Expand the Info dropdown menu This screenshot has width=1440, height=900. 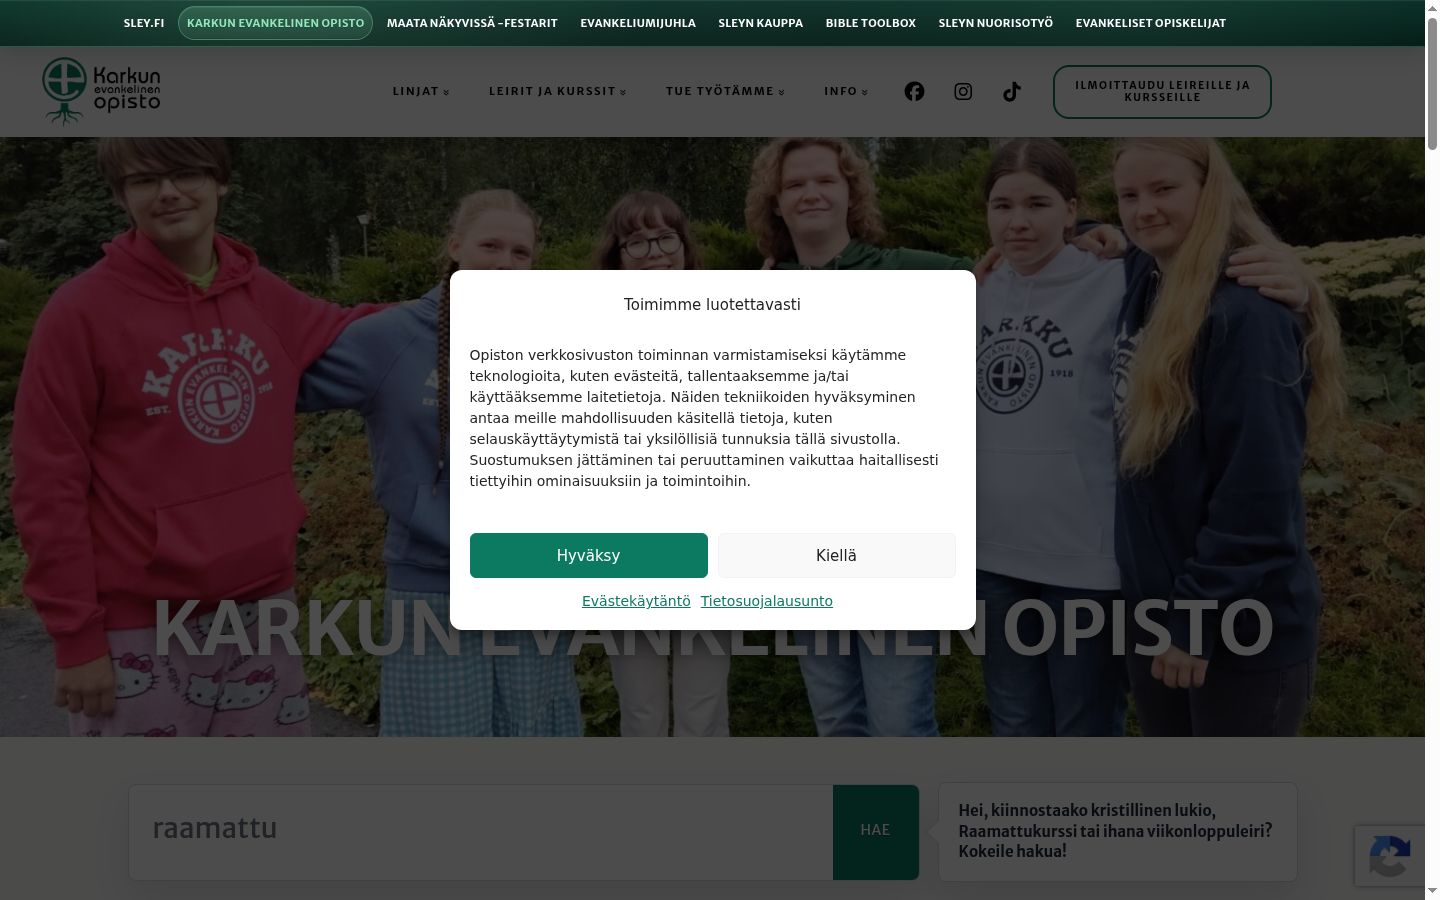coord(846,91)
